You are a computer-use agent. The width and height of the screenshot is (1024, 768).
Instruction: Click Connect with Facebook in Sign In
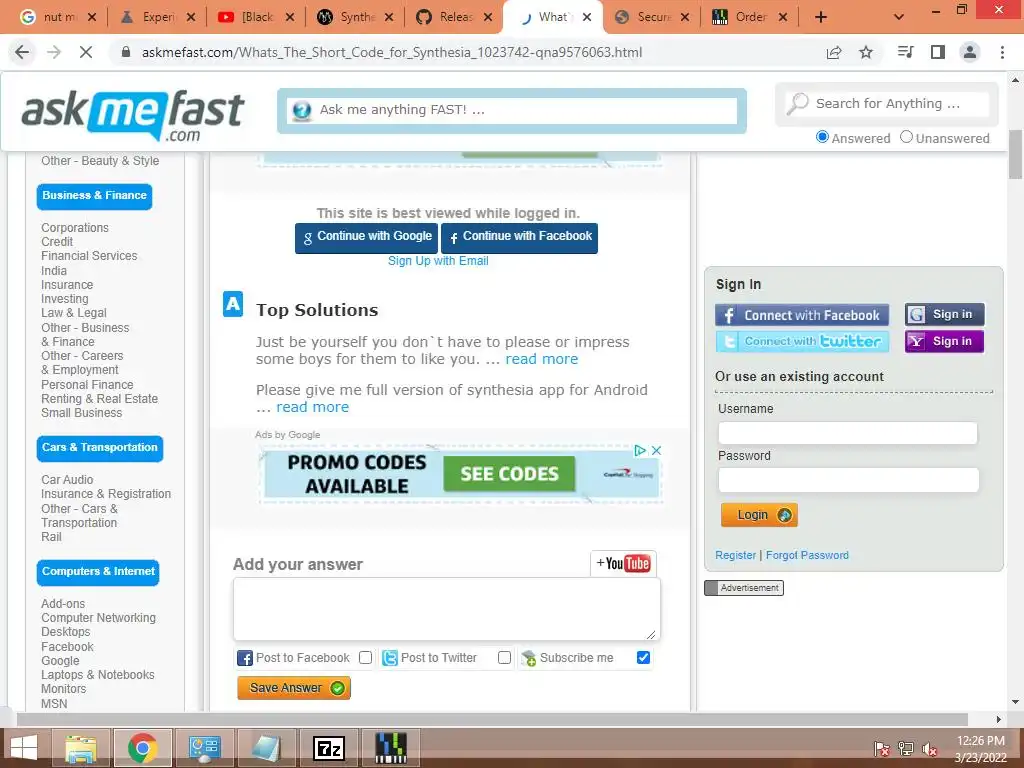802,315
